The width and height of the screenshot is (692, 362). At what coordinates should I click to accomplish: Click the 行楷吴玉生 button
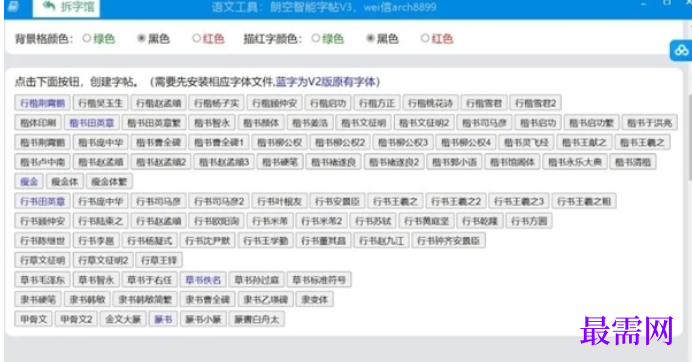tap(100, 103)
